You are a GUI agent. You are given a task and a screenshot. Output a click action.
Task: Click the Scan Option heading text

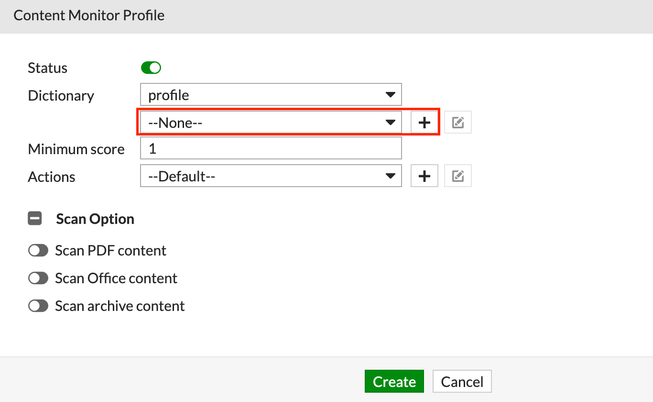pos(95,218)
